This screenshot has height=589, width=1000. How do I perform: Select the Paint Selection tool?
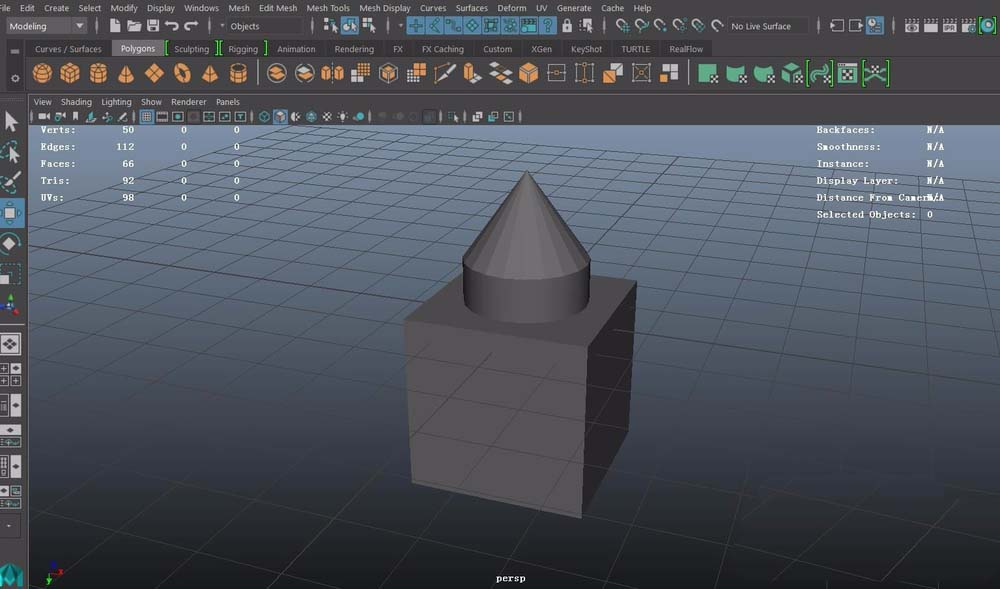pyautogui.click(x=13, y=184)
